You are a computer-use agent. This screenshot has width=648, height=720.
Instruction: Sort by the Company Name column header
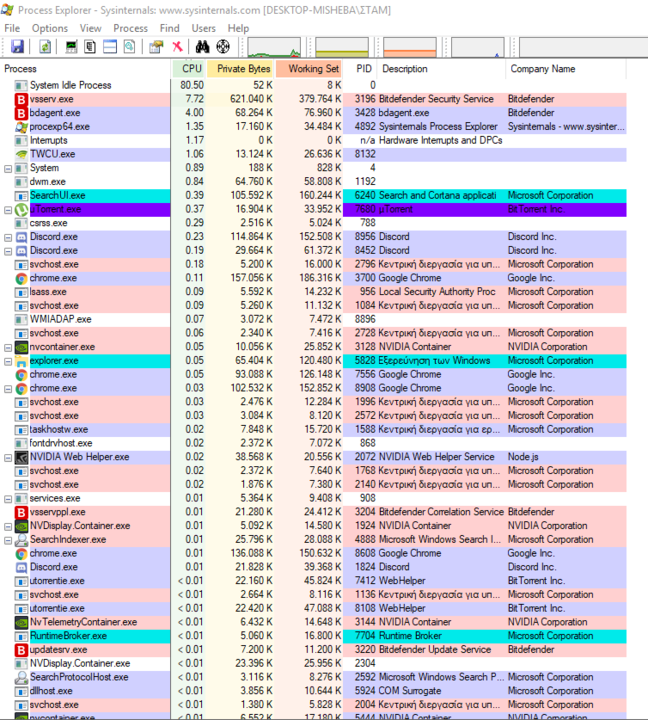[x=566, y=69]
